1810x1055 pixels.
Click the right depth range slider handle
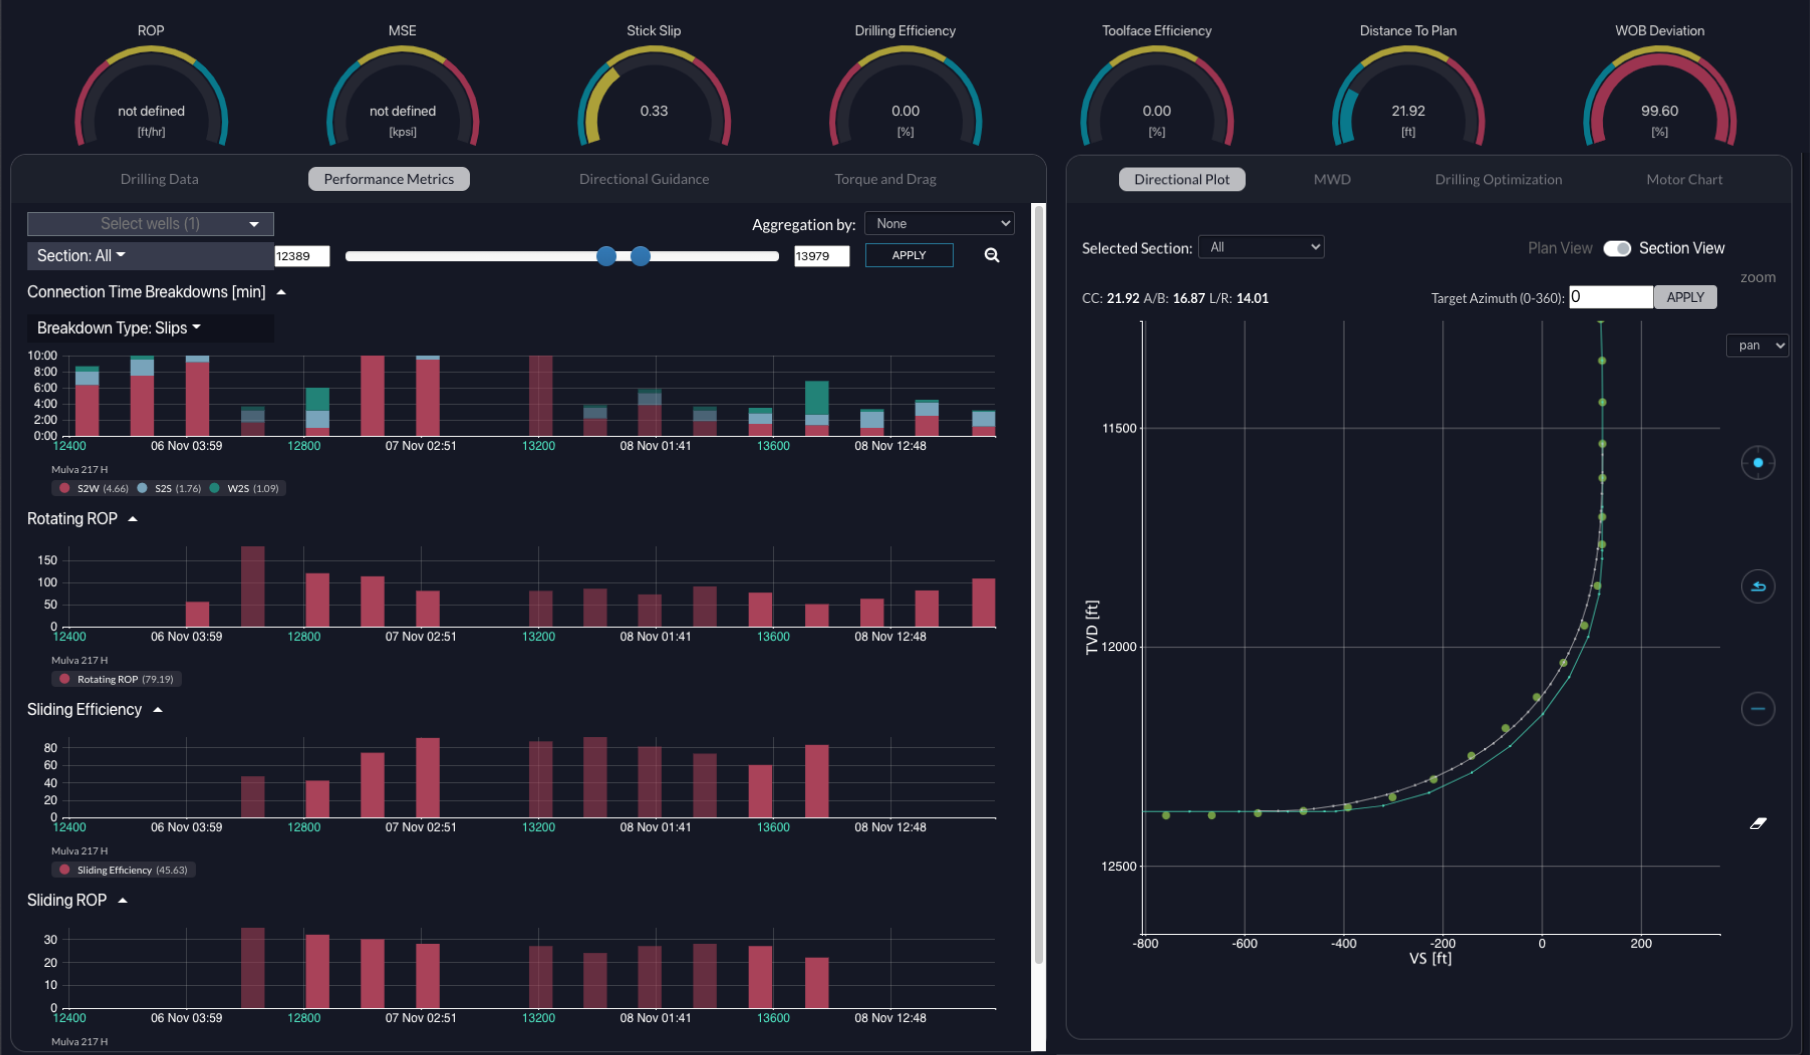click(641, 256)
